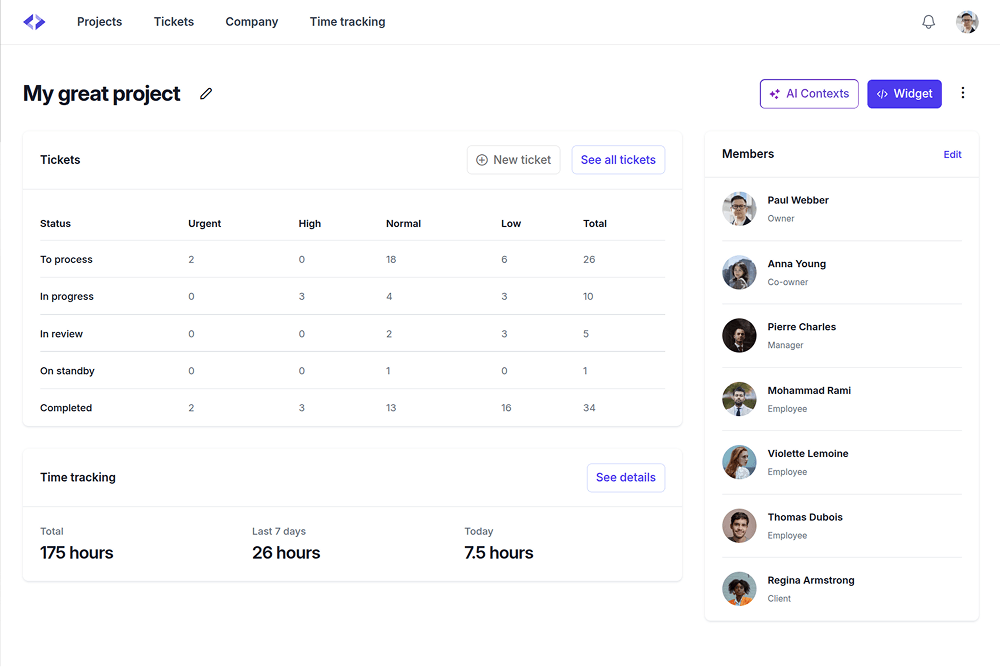This screenshot has height=667, width=1000.
Task: Open the user profile avatar menu
Action: 967,22
